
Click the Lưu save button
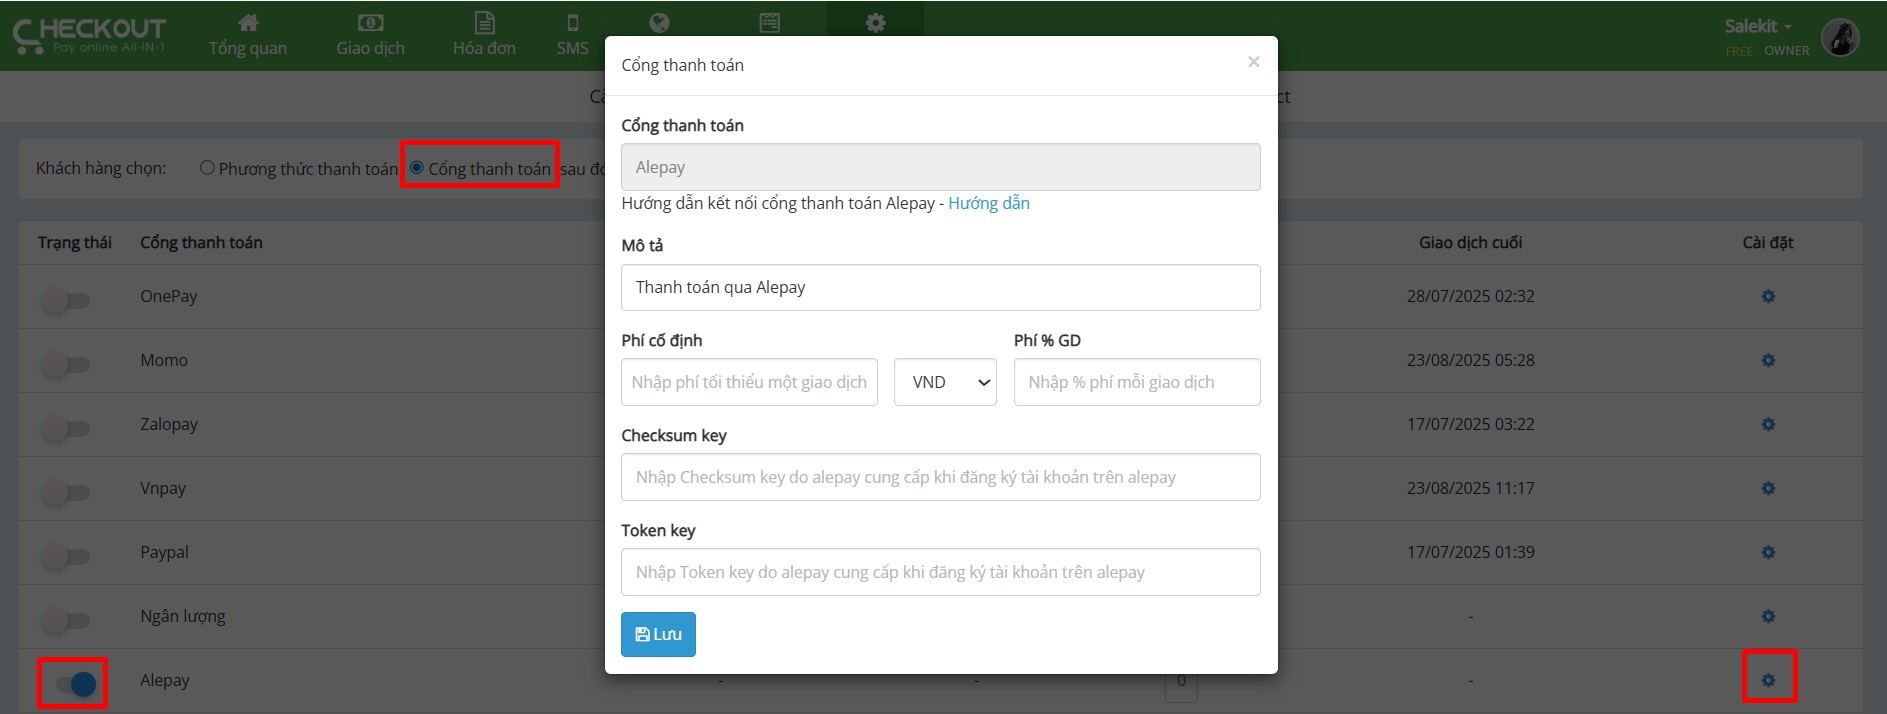658,634
